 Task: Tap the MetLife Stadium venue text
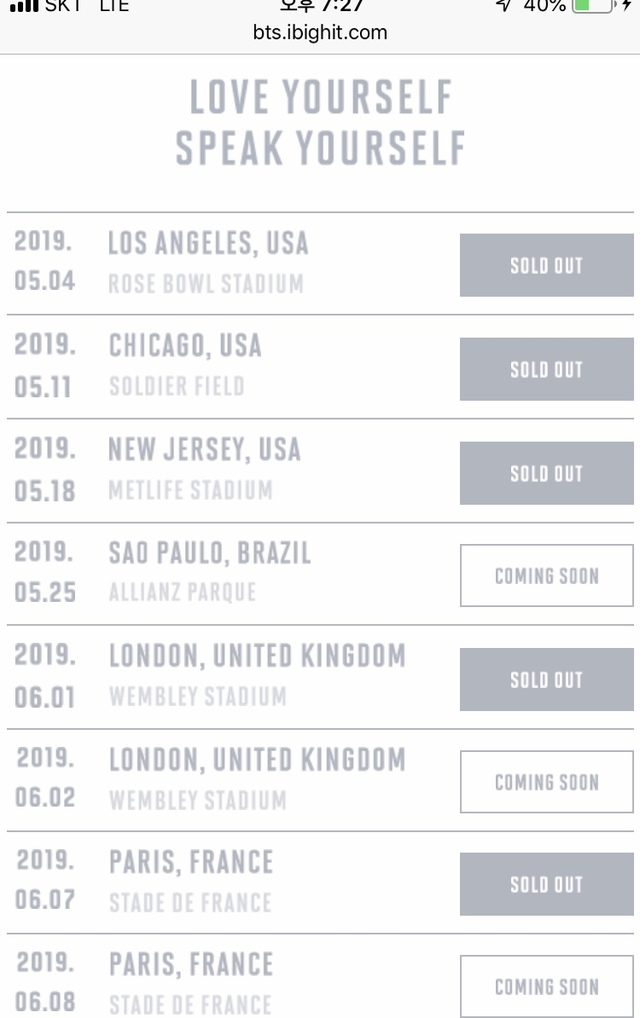point(190,490)
